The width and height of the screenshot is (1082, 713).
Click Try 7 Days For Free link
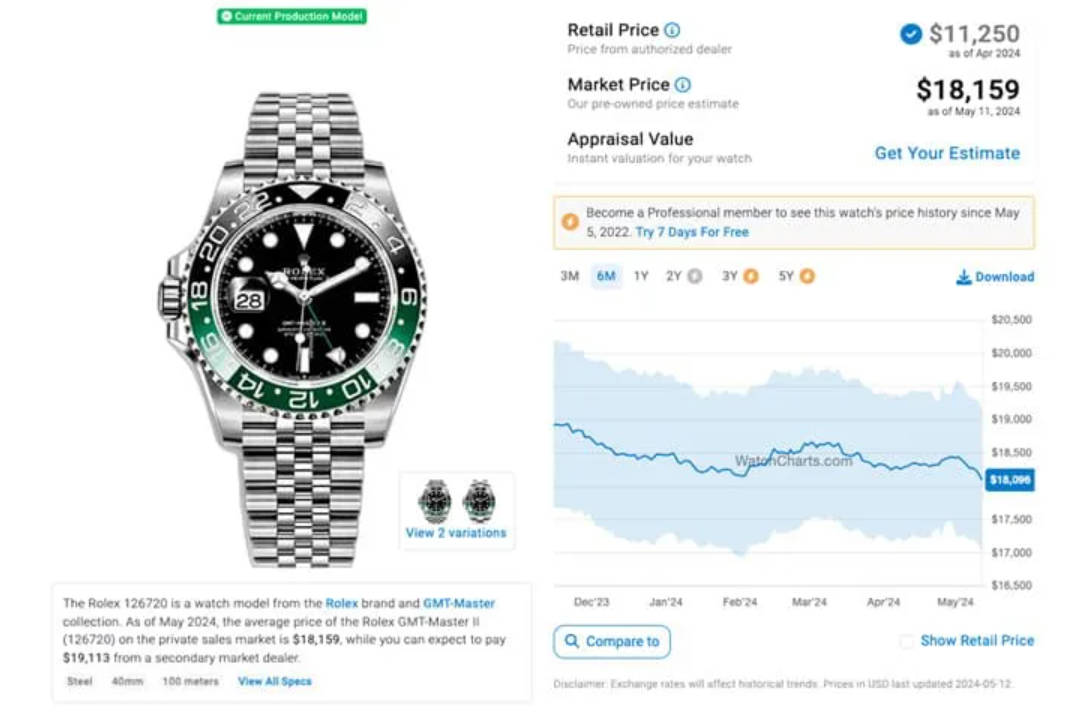coord(692,232)
